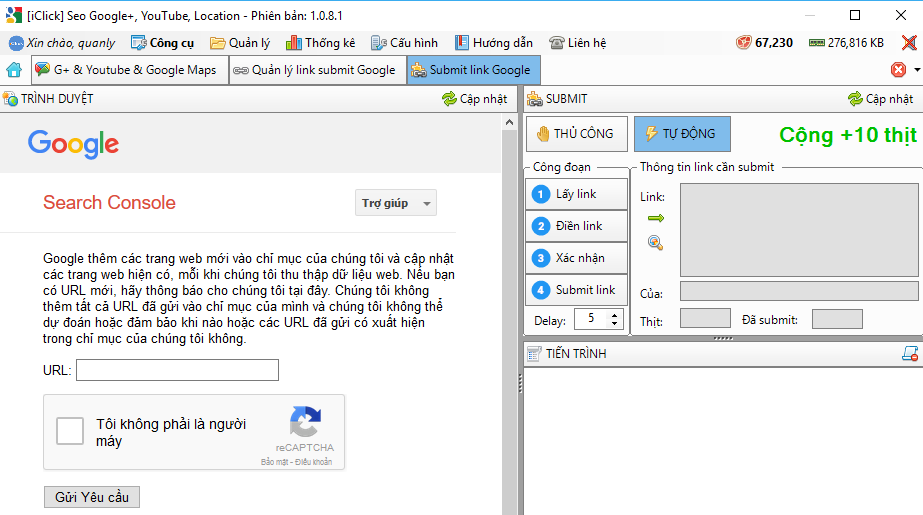Click the vertical splitter grip beside browser
Screen dimensions: 923x515
pyautogui.click(x=520, y=383)
